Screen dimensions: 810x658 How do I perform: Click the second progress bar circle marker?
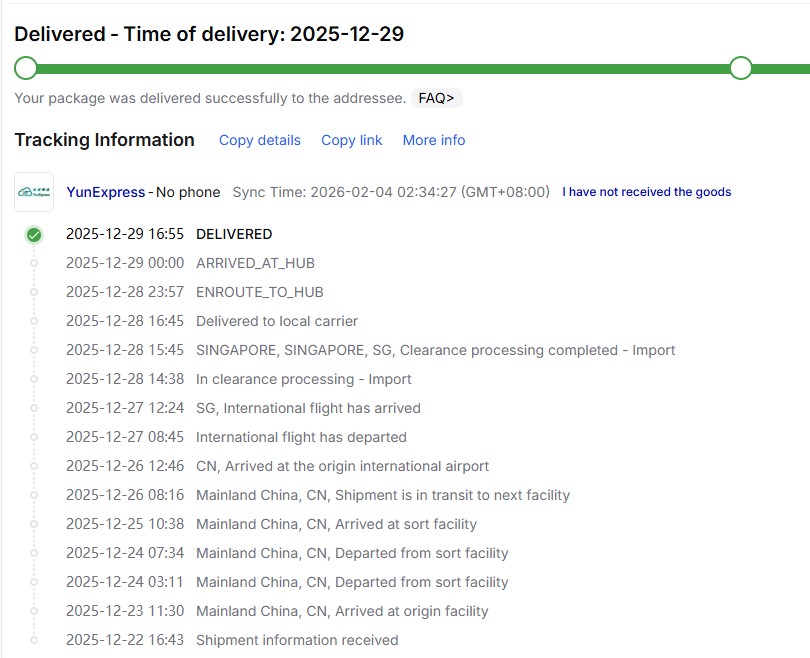(x=741, y=68)
